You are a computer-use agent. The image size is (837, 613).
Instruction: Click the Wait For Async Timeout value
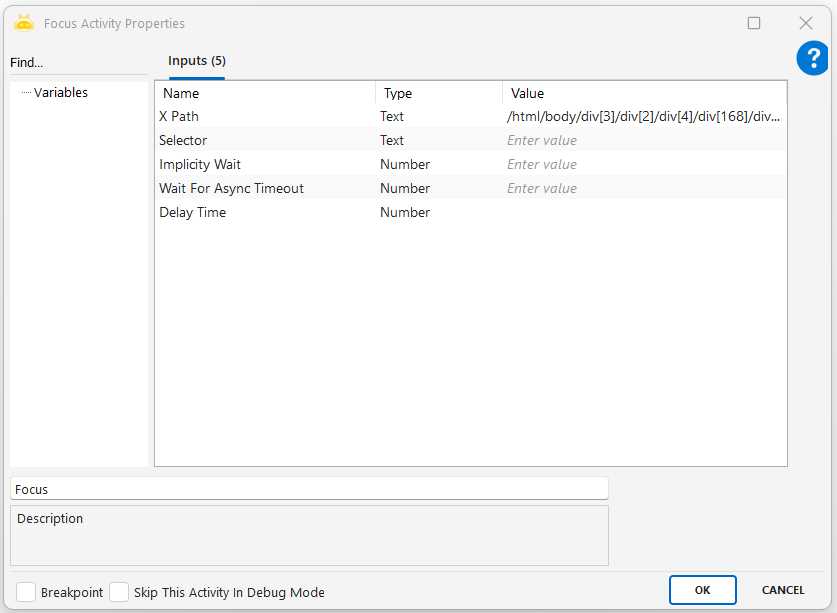[x=643, y=189]
